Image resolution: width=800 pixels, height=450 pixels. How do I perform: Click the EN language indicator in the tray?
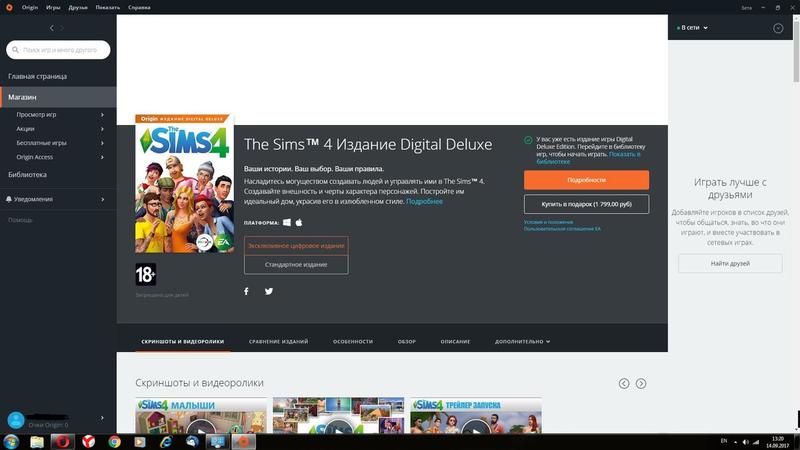tap(723, 441)
